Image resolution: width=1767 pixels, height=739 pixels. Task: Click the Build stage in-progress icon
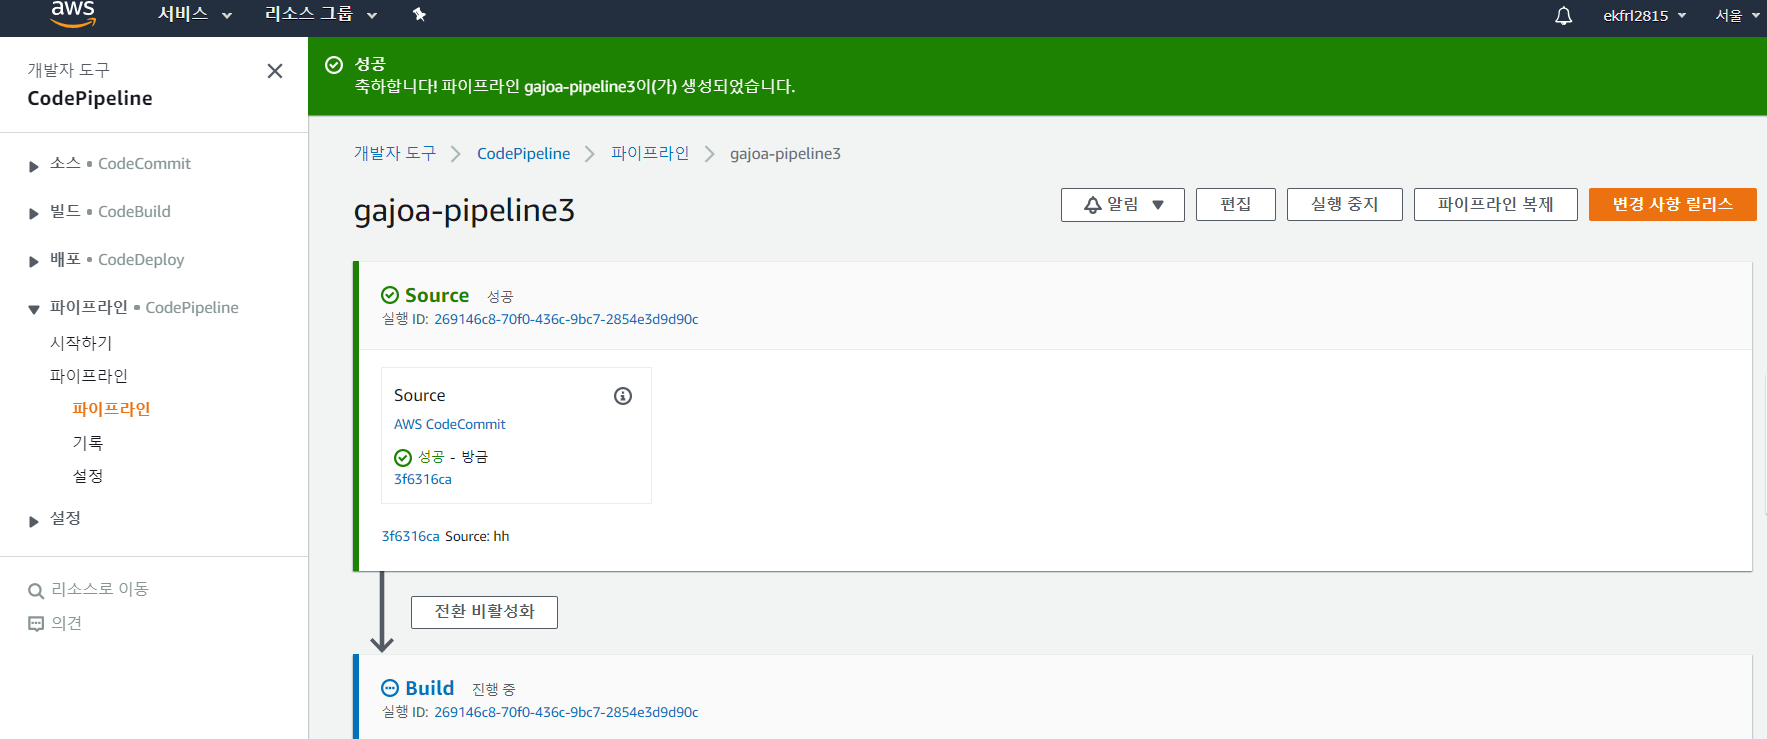tap(390, 688)
